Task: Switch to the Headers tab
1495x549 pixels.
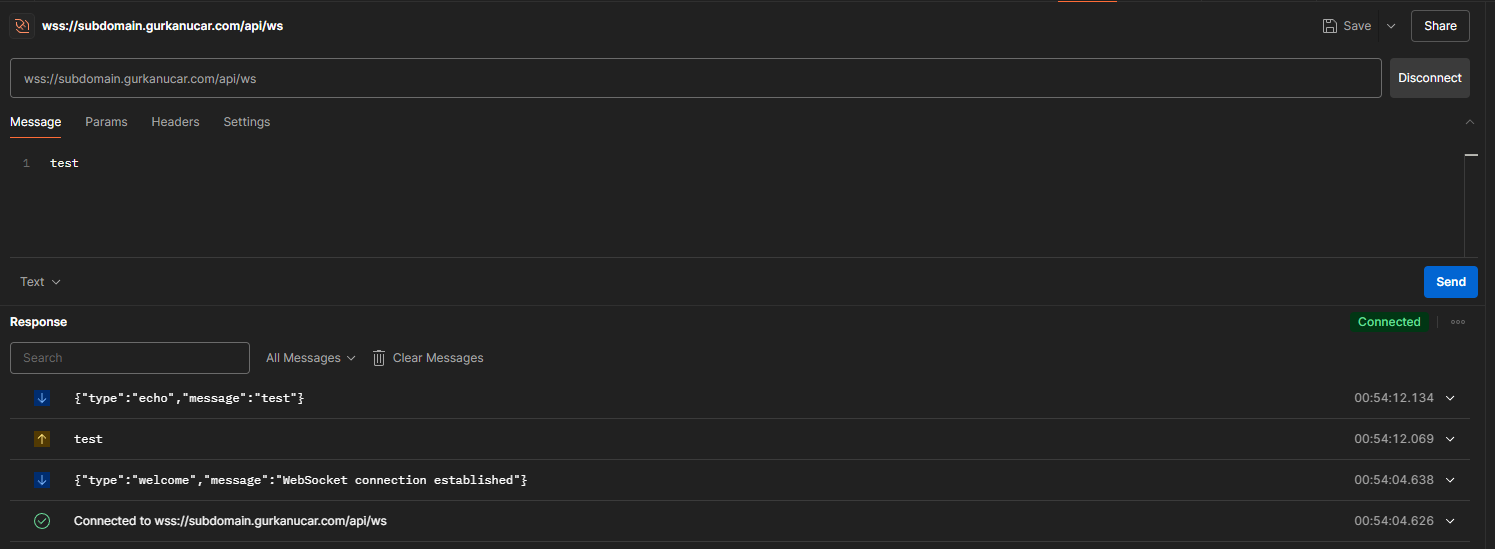Action: coord(175,122)
